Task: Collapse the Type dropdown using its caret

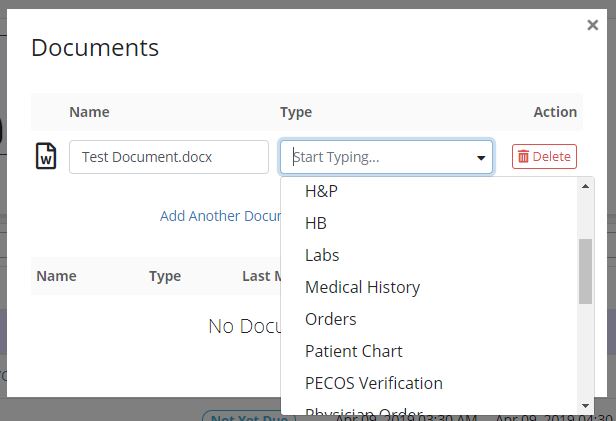Action: [x=481, y=158]
